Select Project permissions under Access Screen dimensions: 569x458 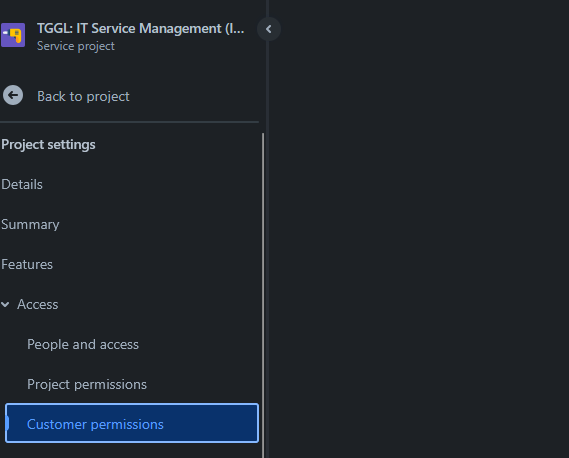(x=87, y=384)
